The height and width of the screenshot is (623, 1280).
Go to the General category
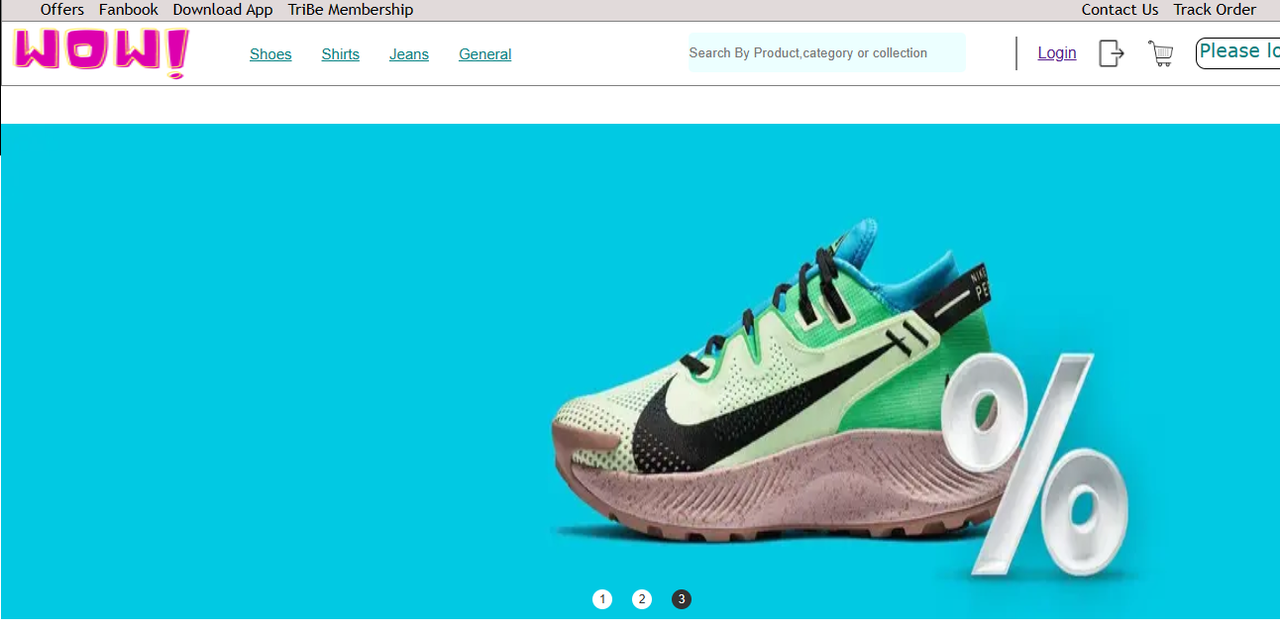coord(485,54)
